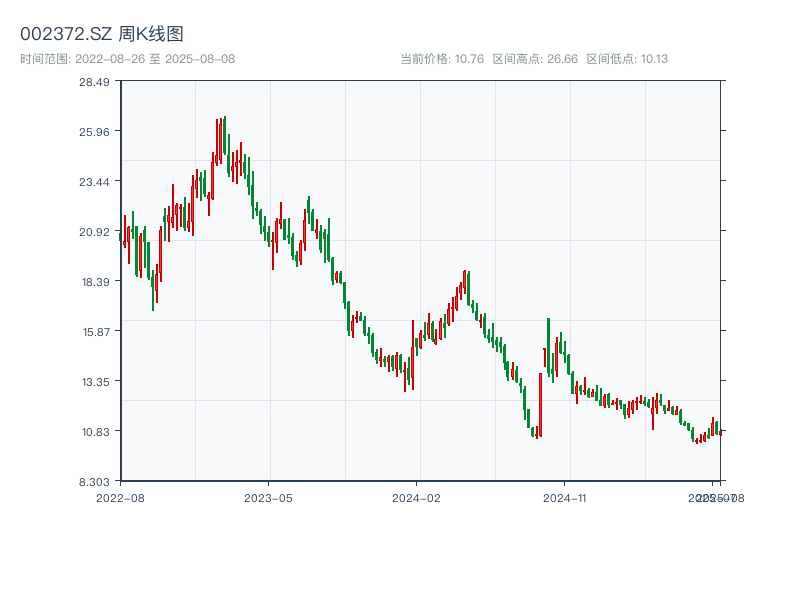Click the 当前价格 10.76 label
Viewport: 800px width, 600px height.
coord(442,59)
